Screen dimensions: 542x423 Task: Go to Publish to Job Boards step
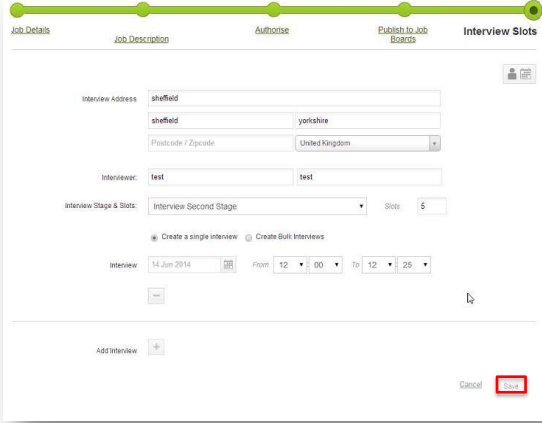403,34
